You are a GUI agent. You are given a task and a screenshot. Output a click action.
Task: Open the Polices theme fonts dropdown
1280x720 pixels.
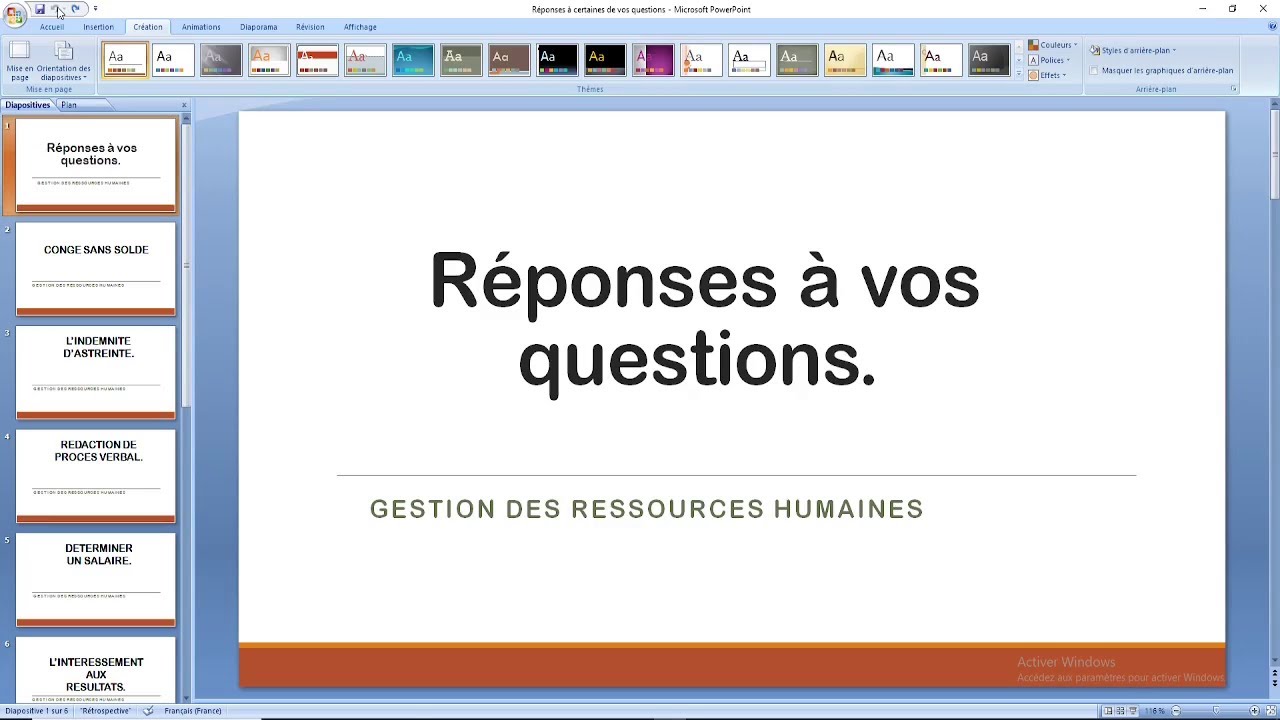[x=1050, y=60]
